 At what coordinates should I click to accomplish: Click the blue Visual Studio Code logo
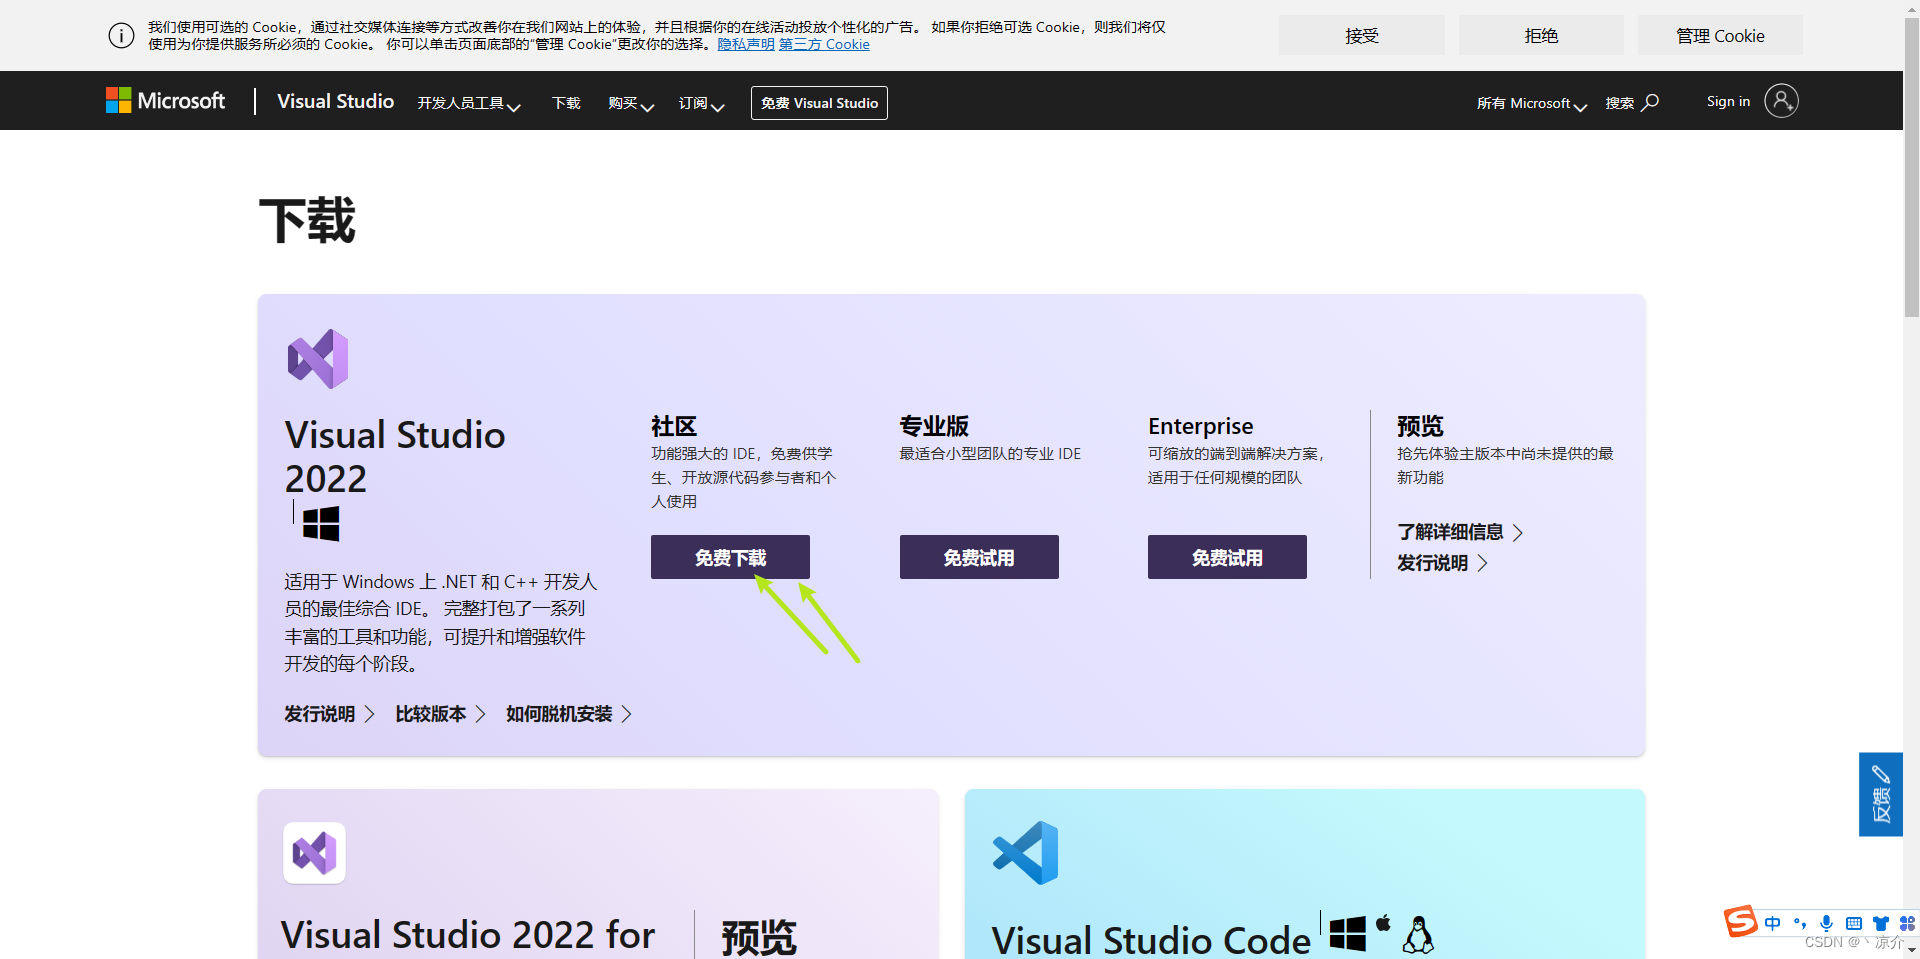1025,853
